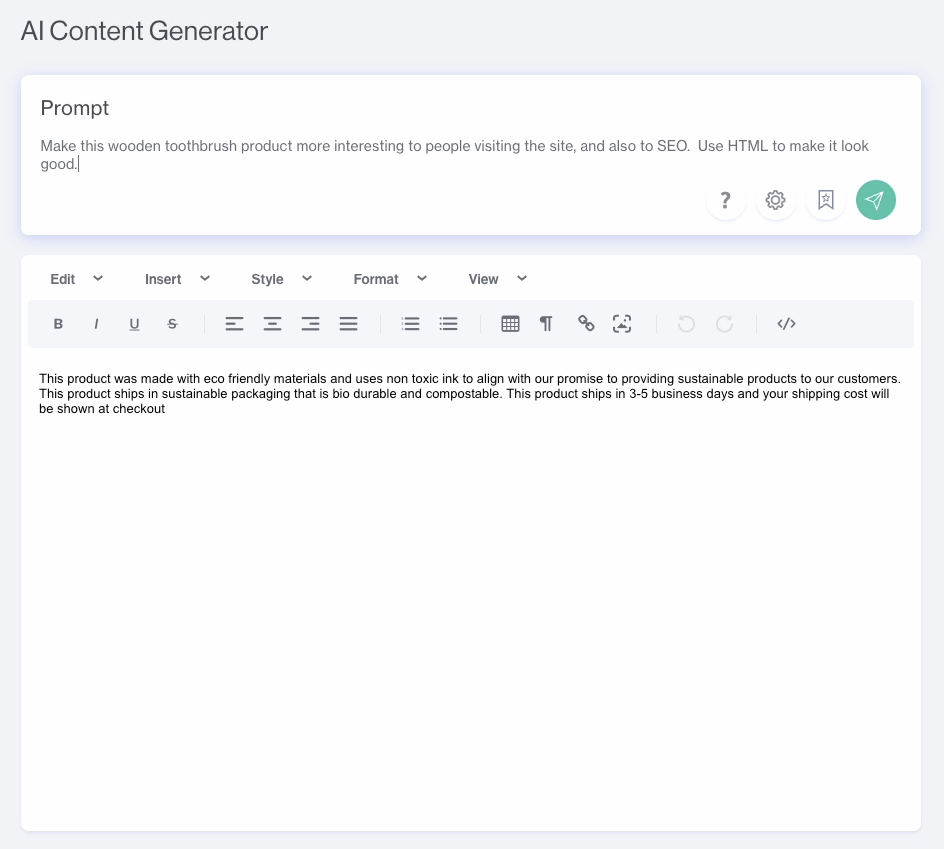The width and height of the screenshot is (944, 849).
Task: Open the HTML source code view
Action: click(x=786, y=324)
